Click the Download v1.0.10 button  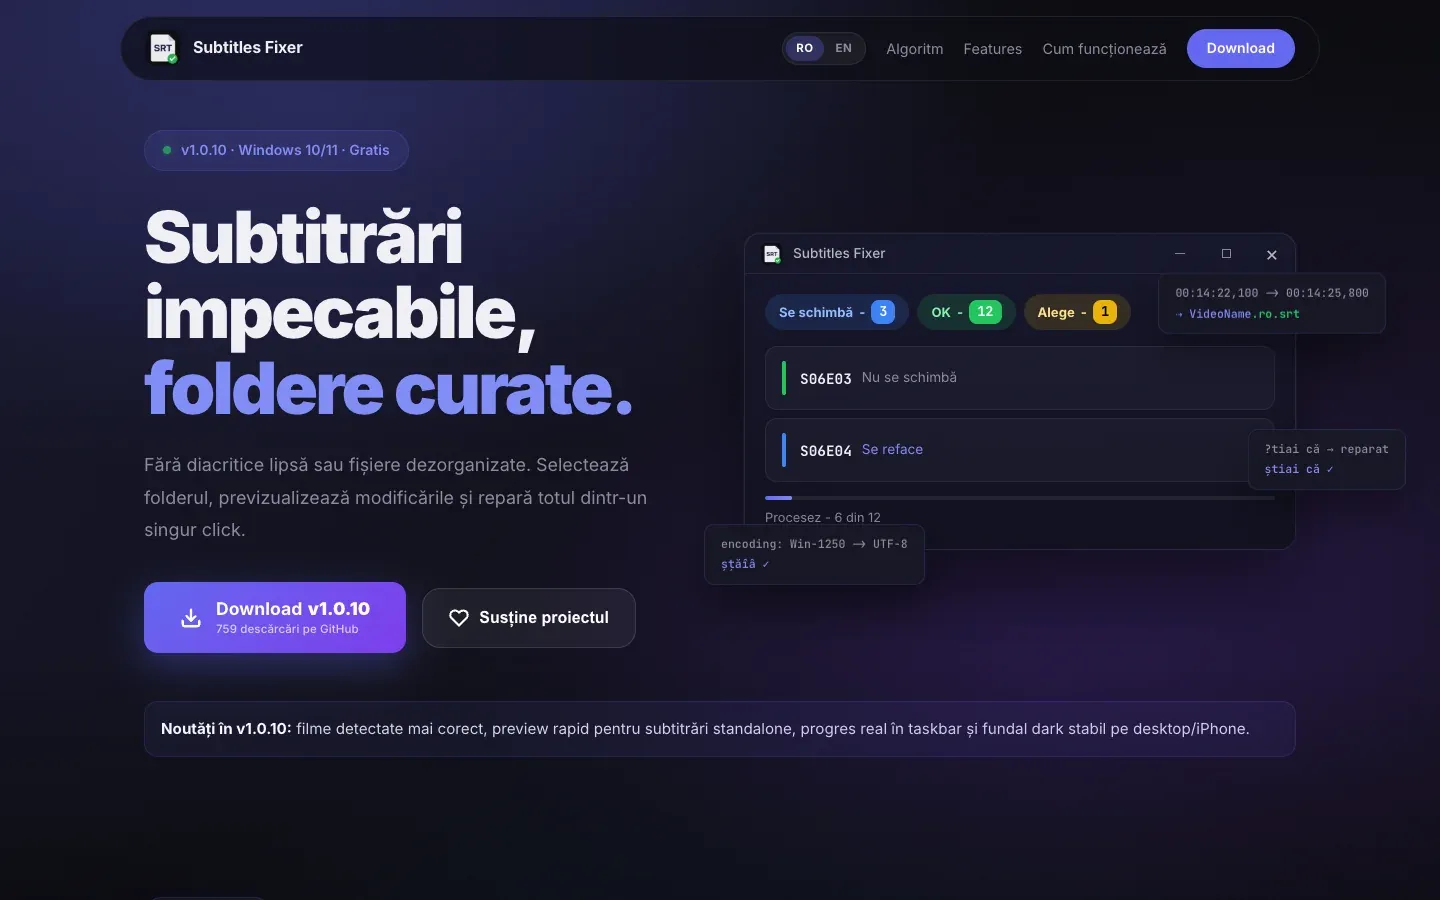(x=275, y=617)
